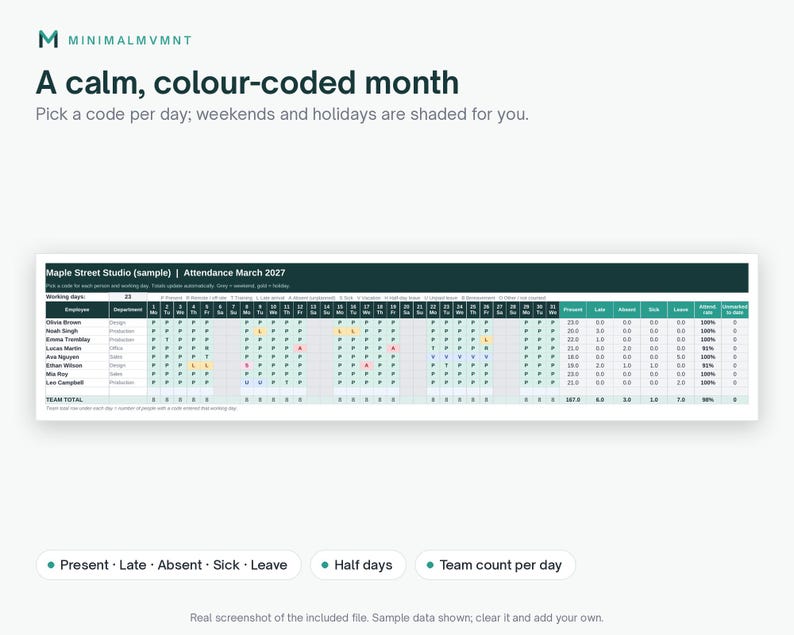
Task: Click the team attendance rate 98%
Action: coord(707,400)
